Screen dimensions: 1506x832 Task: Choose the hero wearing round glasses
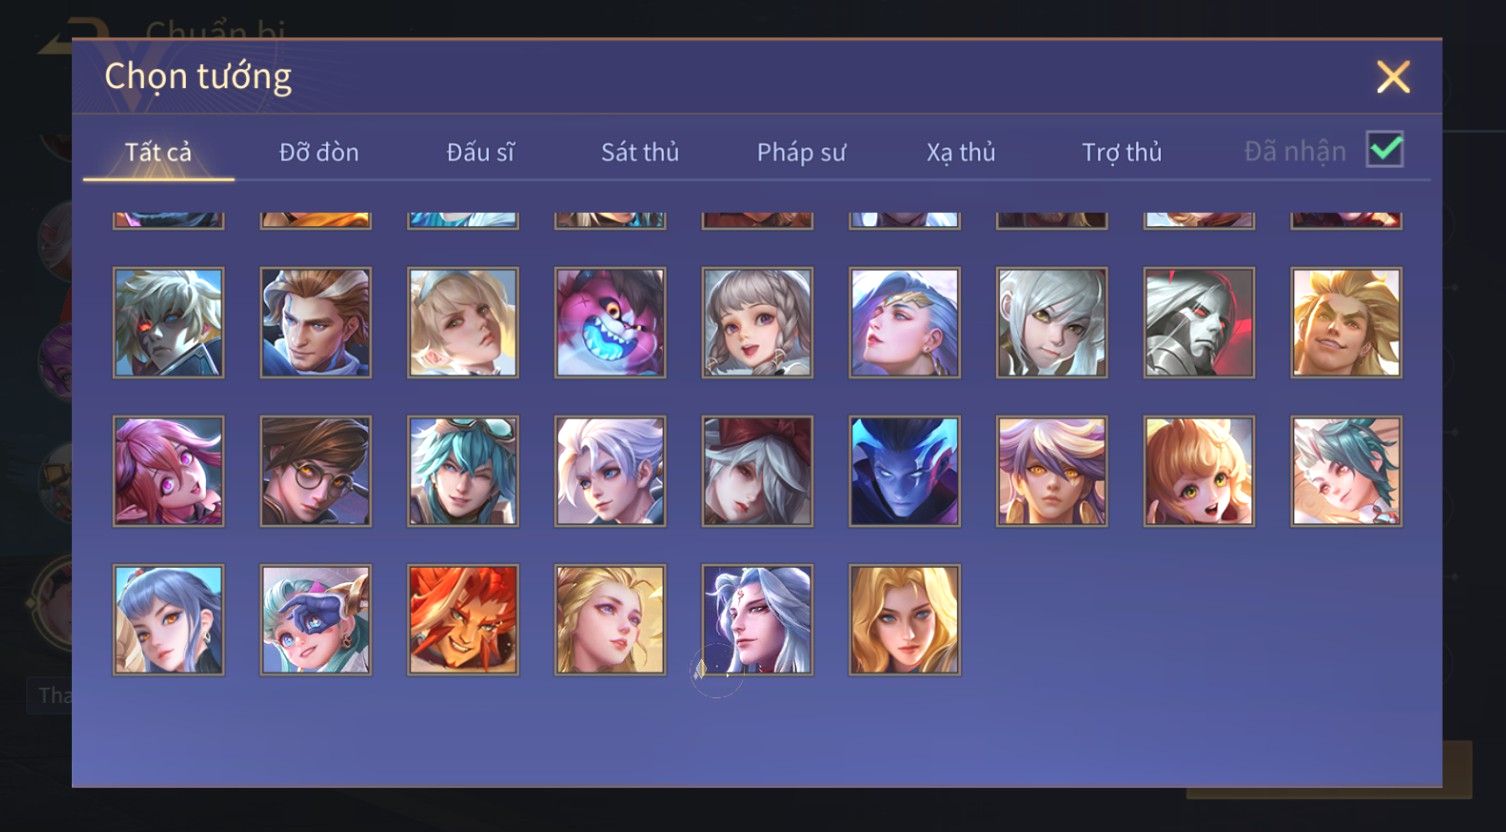pos(316,471)
